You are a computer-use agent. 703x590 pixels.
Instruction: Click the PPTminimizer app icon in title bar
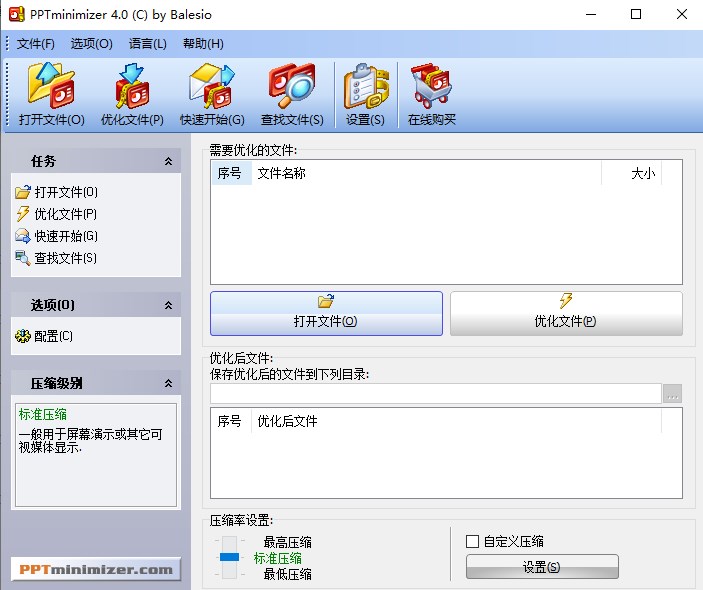17,14
